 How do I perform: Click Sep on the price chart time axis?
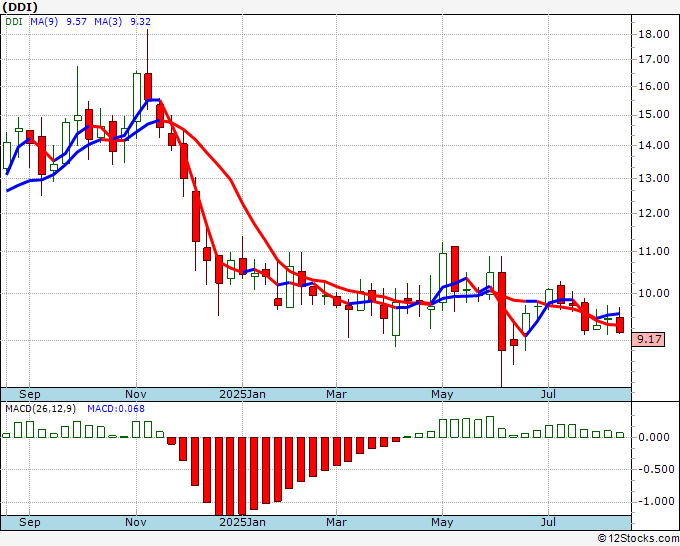pos(30,395)
